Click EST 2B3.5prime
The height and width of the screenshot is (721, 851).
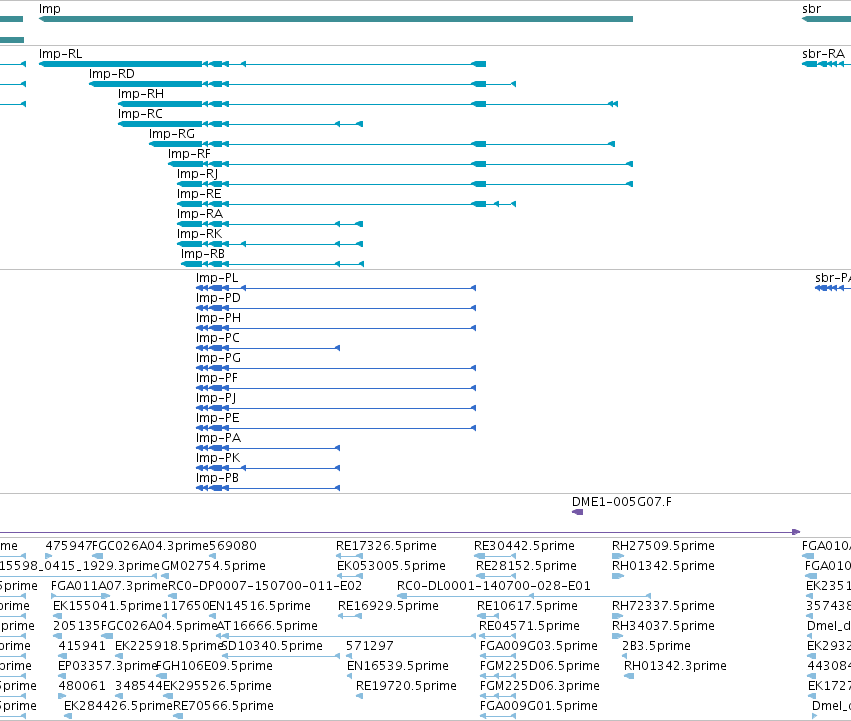coord(656,647)
